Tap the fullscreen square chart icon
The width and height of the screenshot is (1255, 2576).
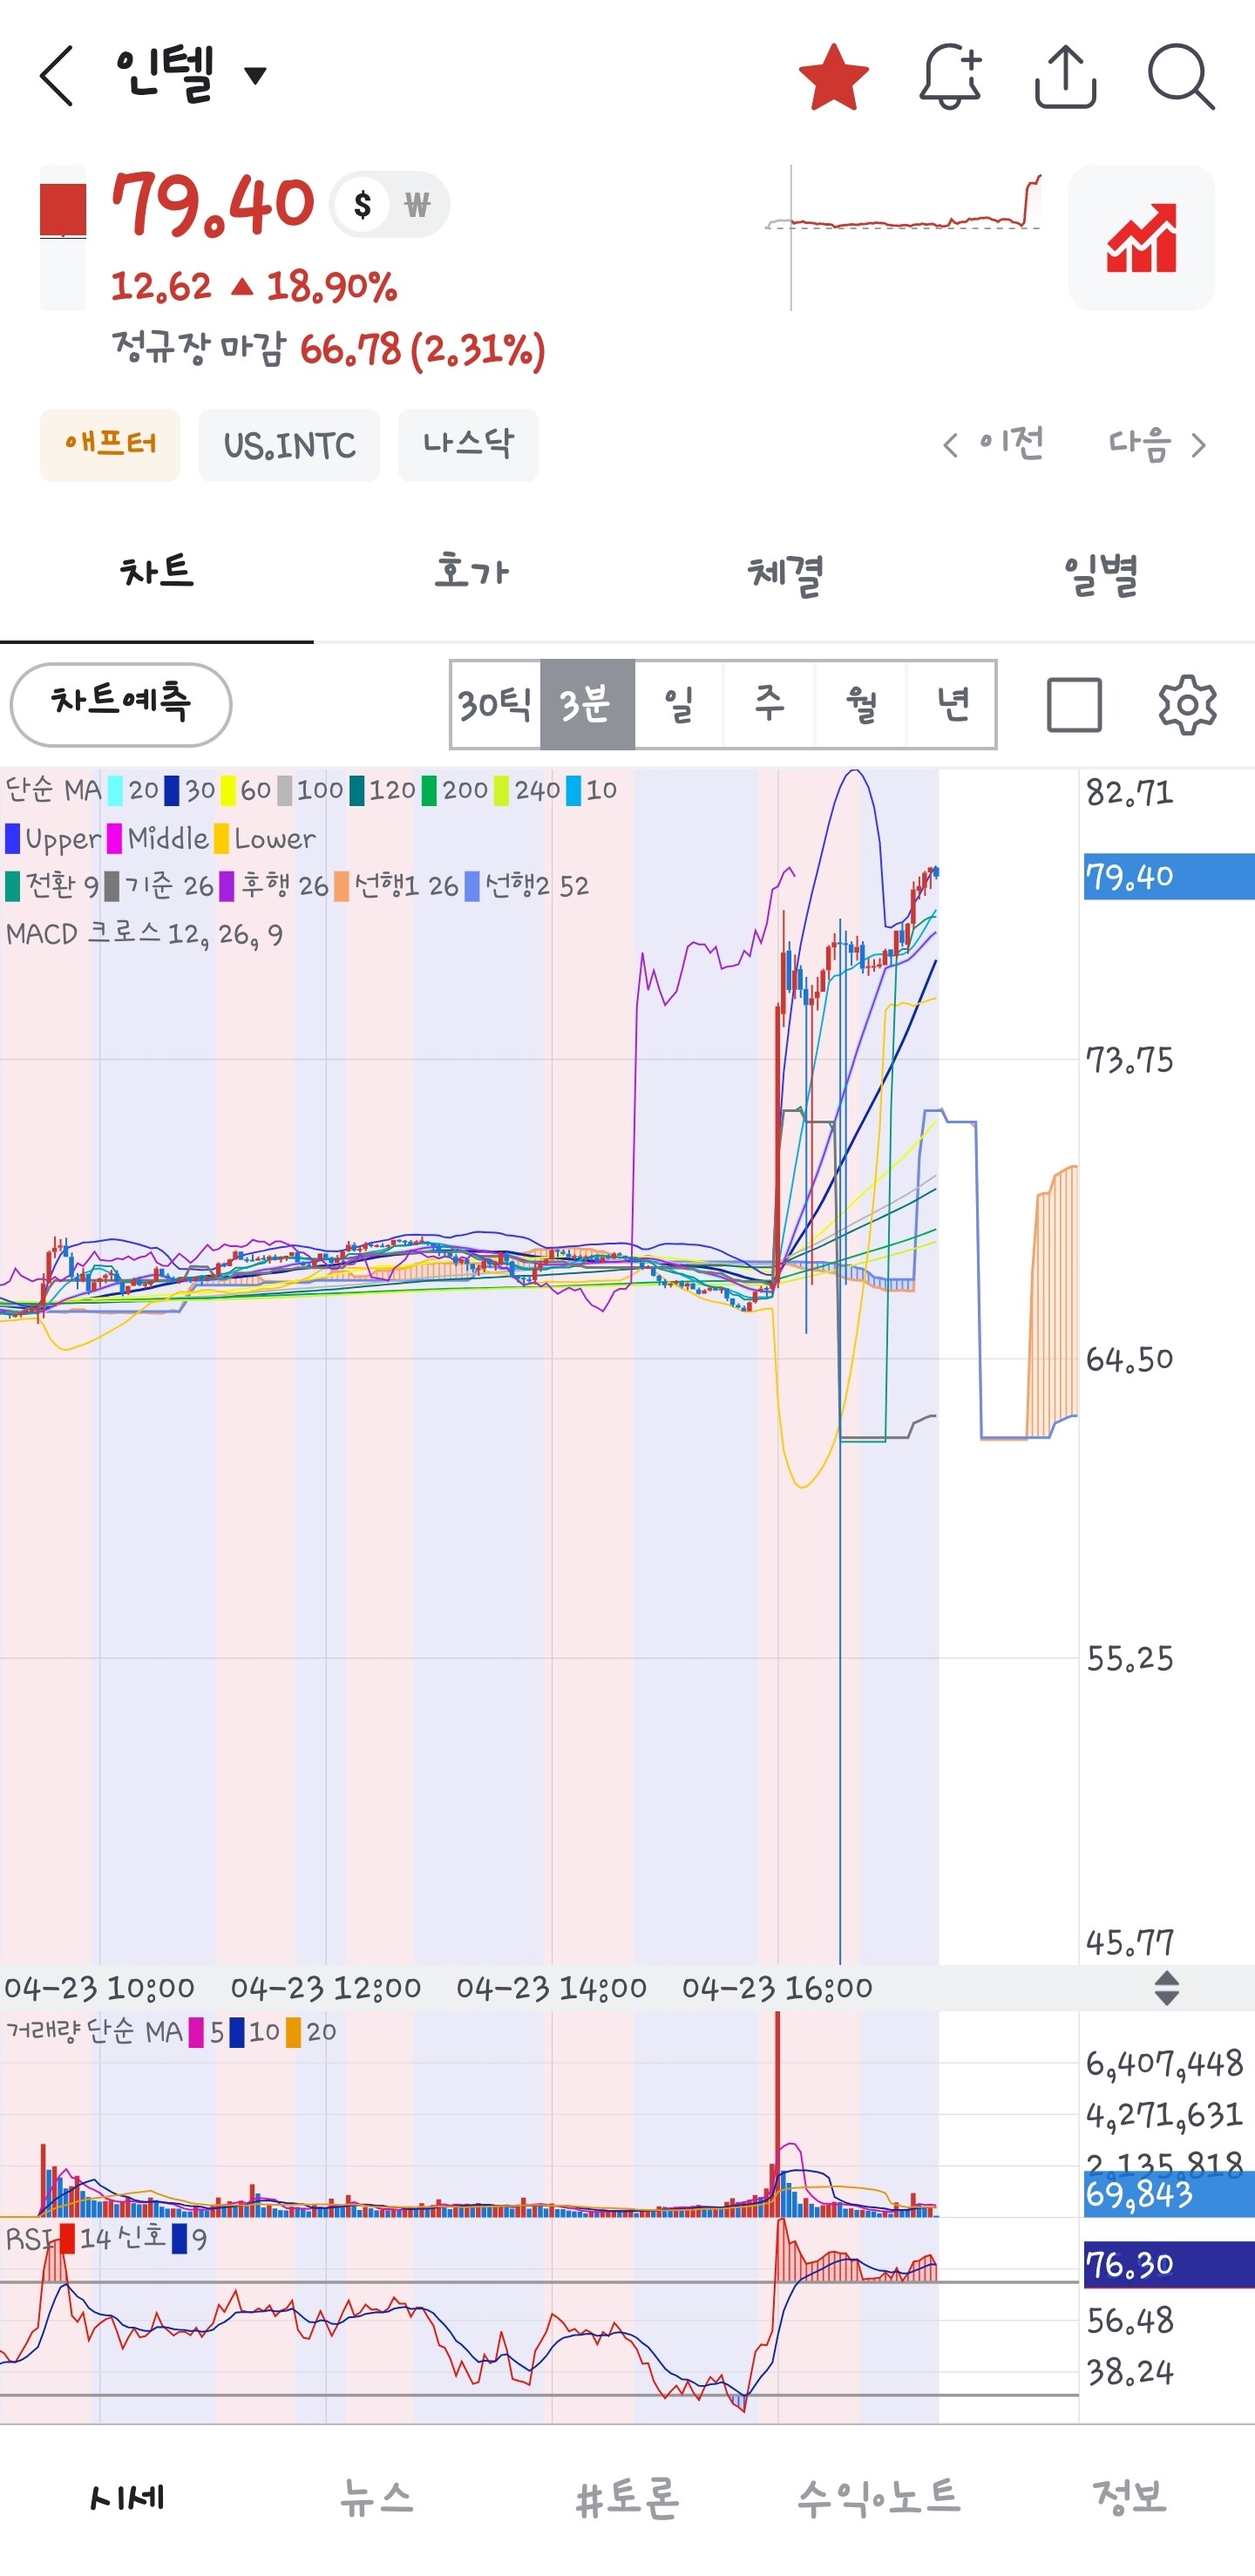pyautogui.click(x=1074, y=705)
